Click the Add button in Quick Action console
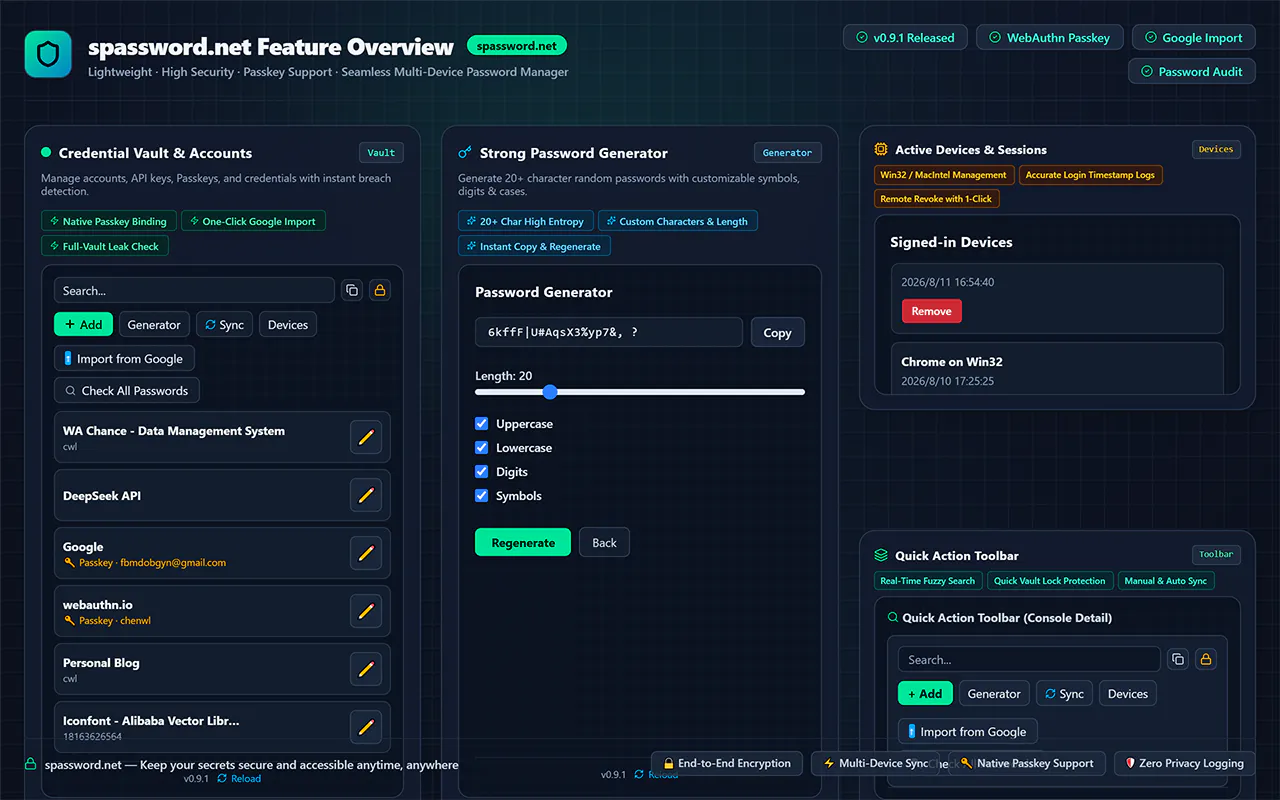The height and width of the screenshot is (800, 1280). coord(925,693)
